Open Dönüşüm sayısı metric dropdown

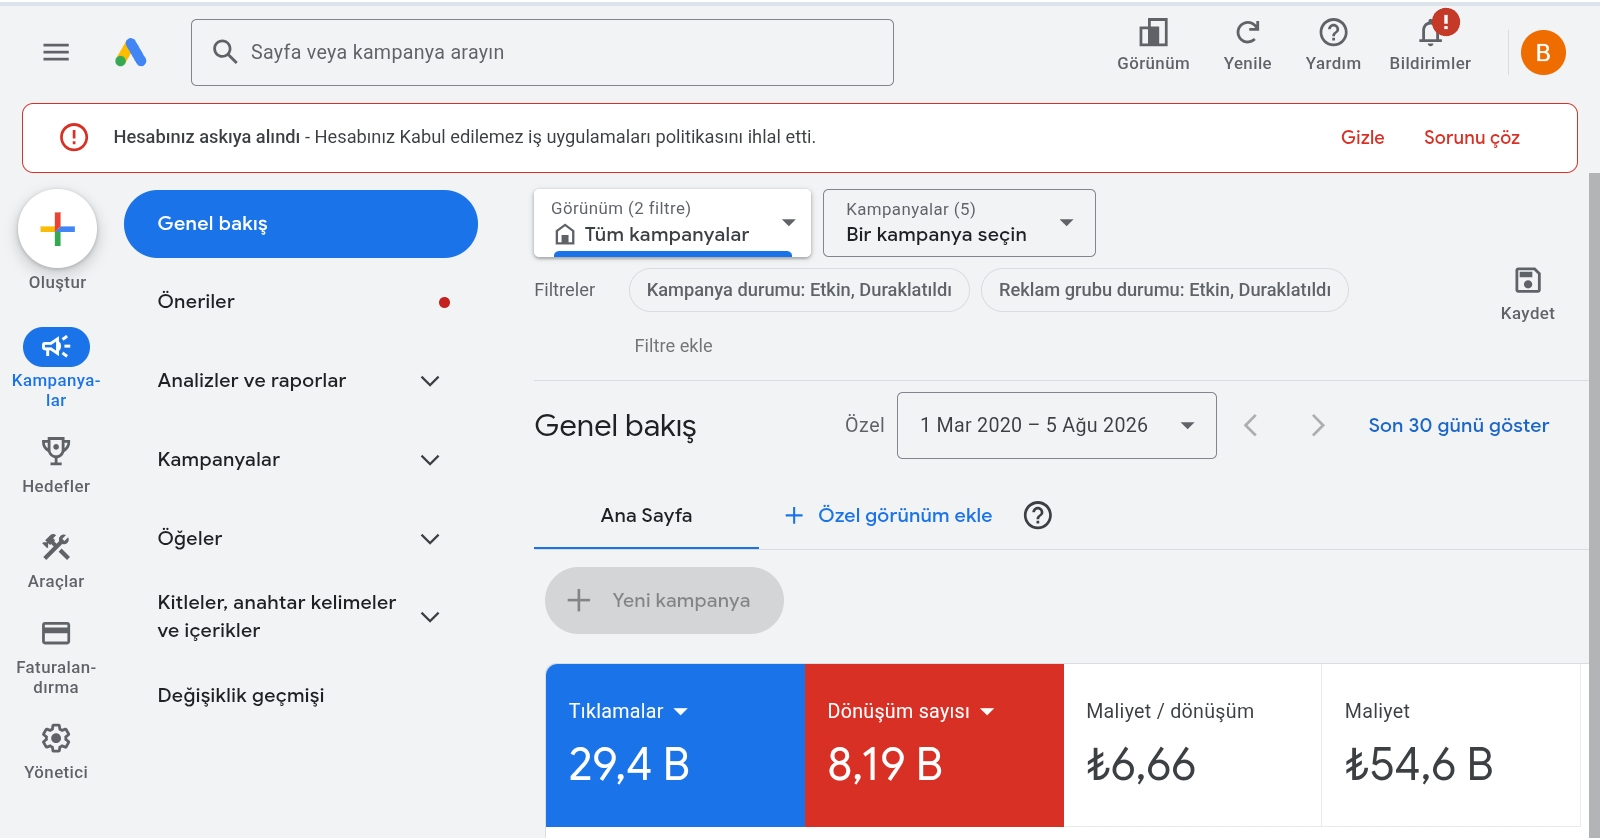click(911, 711)
